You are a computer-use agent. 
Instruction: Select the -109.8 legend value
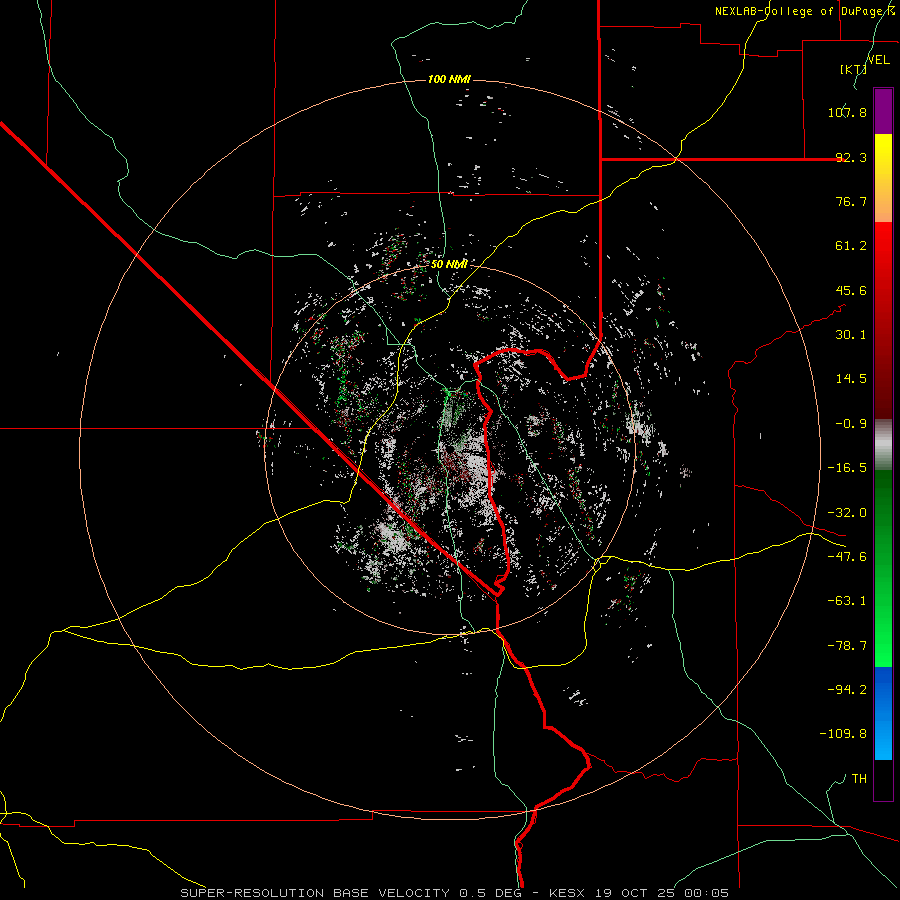coord(843,734)
